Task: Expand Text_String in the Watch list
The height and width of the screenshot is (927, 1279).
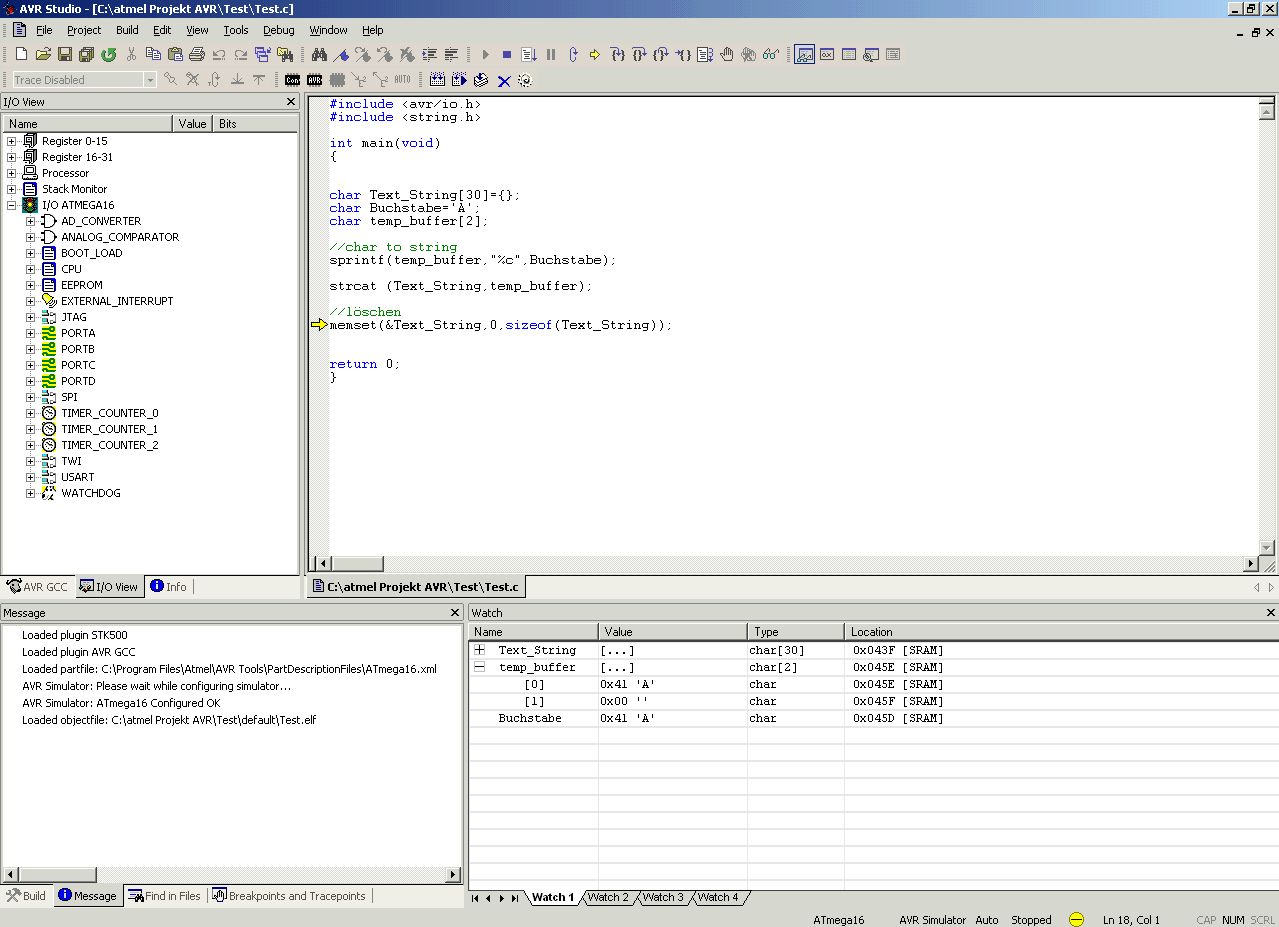Action: [479, 650]
